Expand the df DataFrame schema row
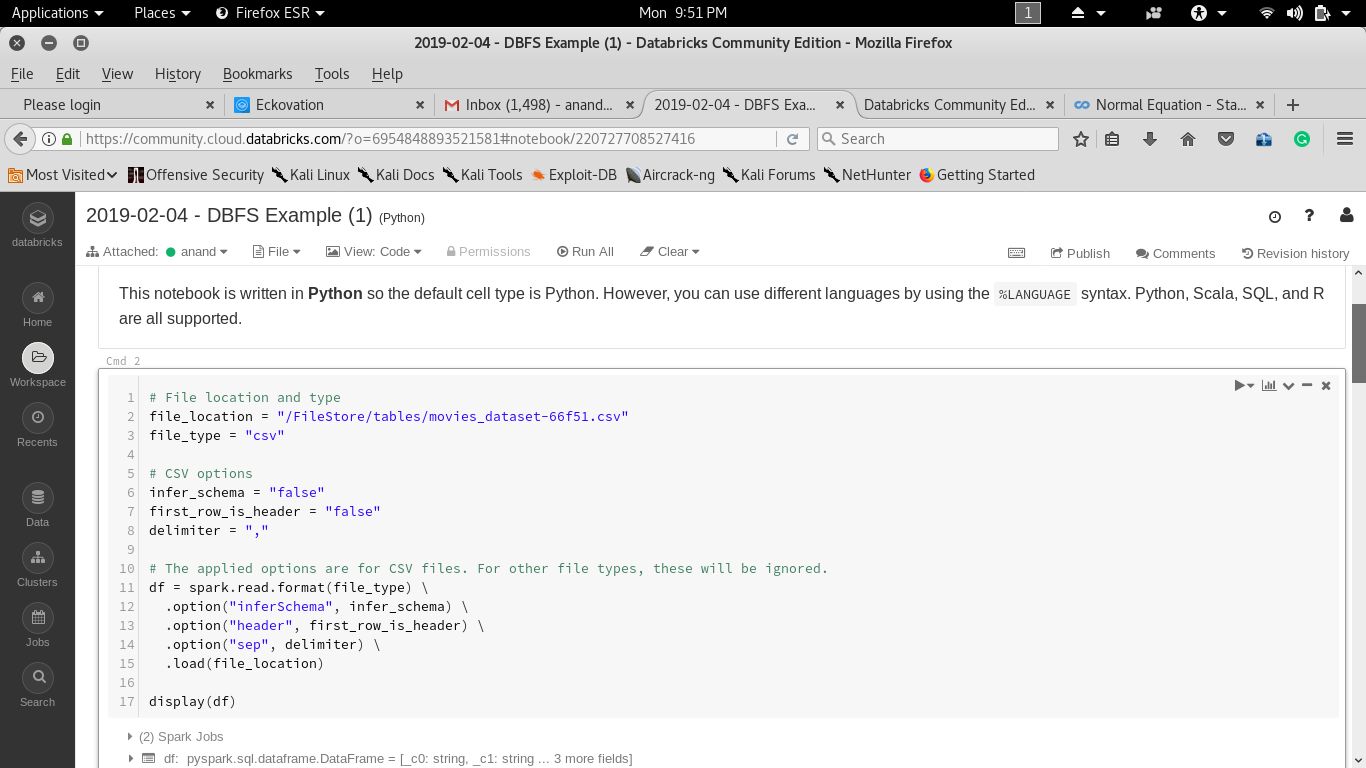The image size is (1366, 768). click(x=130, y=759)
